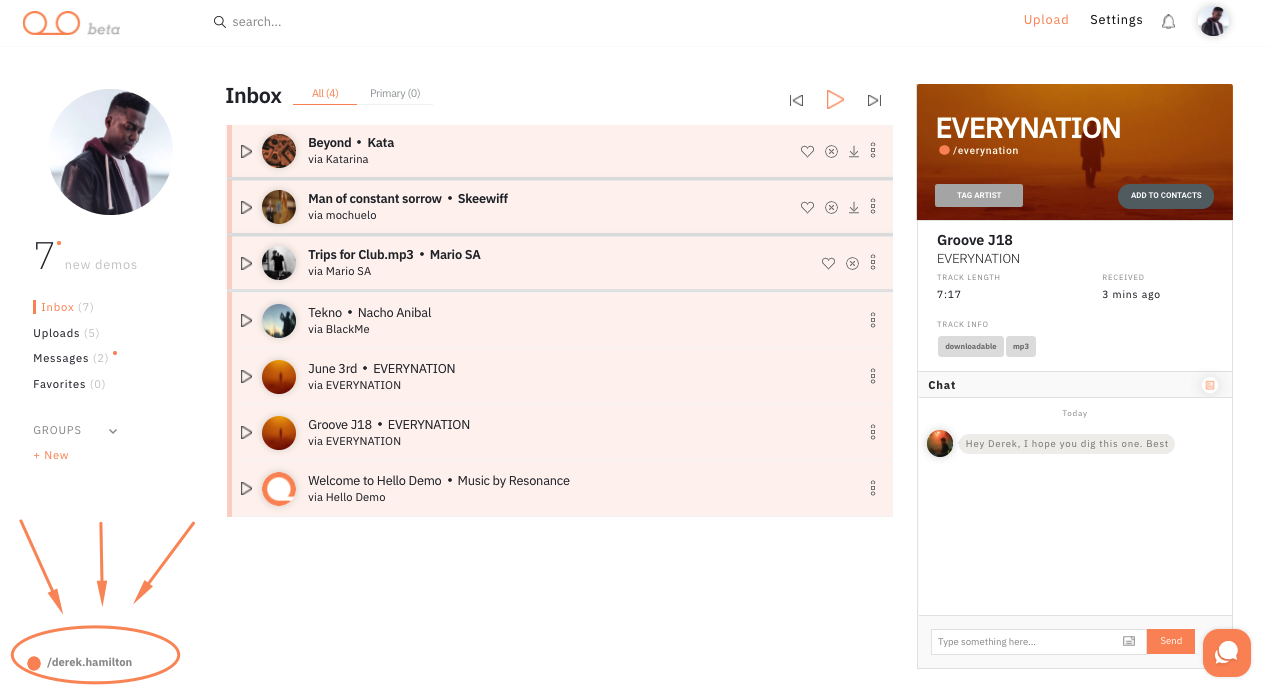Click the downloadable tag
The height and width of the screenshot is (689, 1269).
[x=971, y=346]
